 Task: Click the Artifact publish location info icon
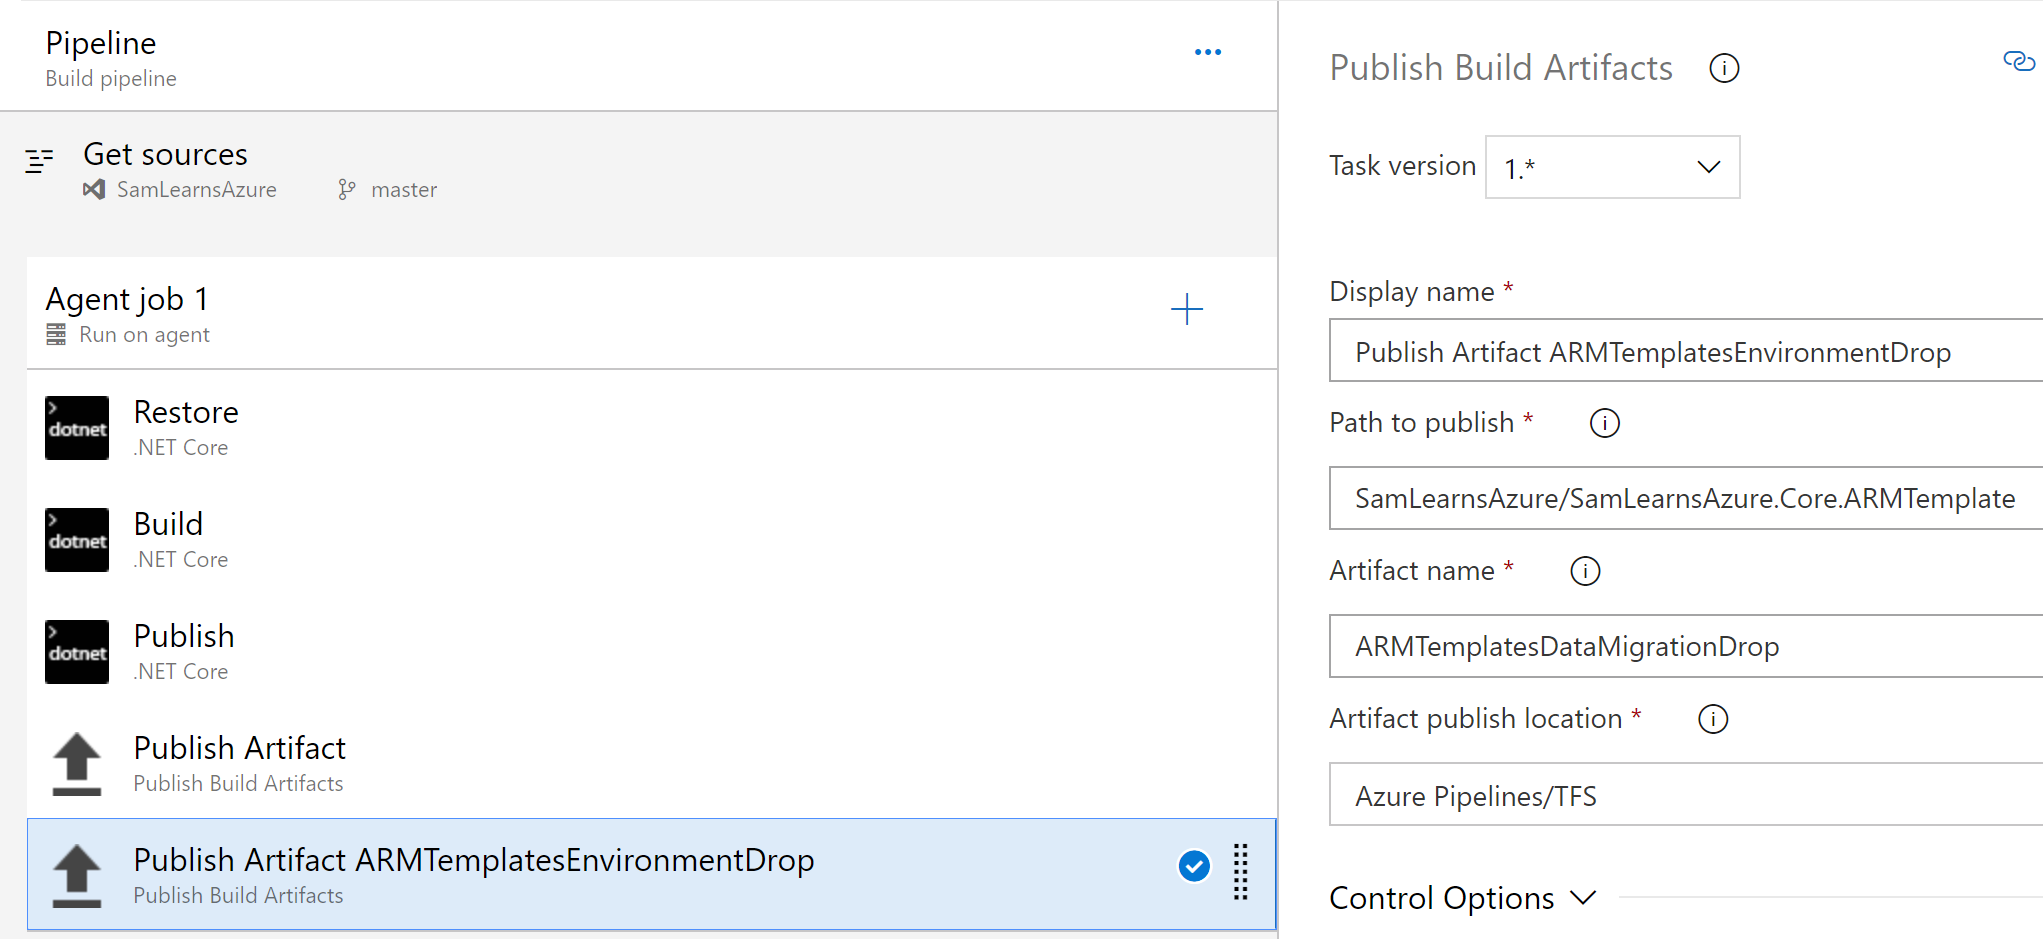[x=1712, y=719]
